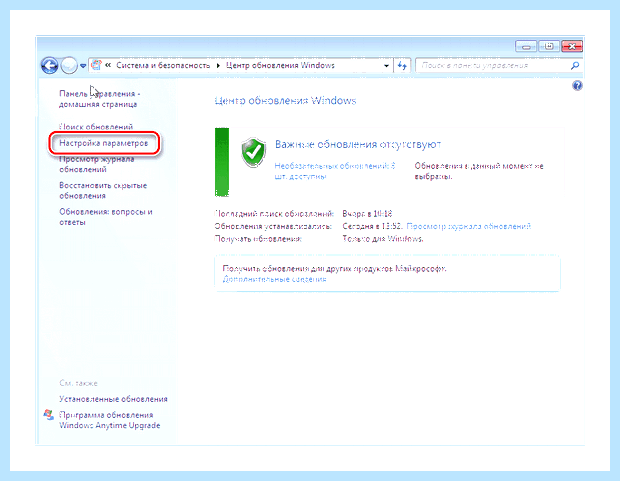The width and height of the screenshot is (620, 481).
Task: Open the blue Help question mark icon
Action: pos(577,85)
